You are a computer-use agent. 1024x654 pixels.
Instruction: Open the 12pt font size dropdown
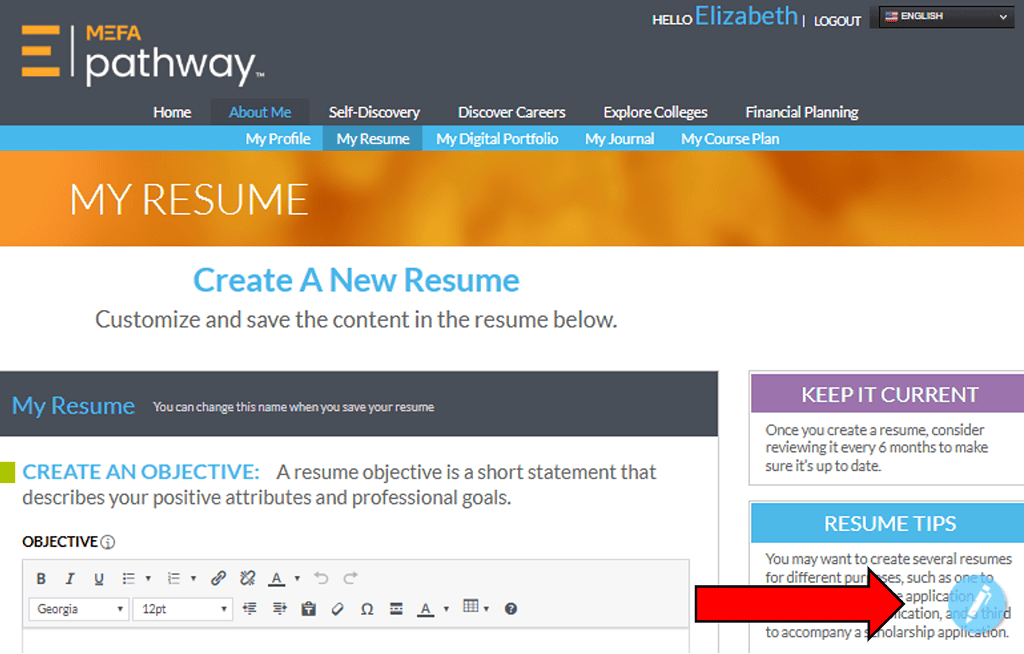(x=183, y=608)
